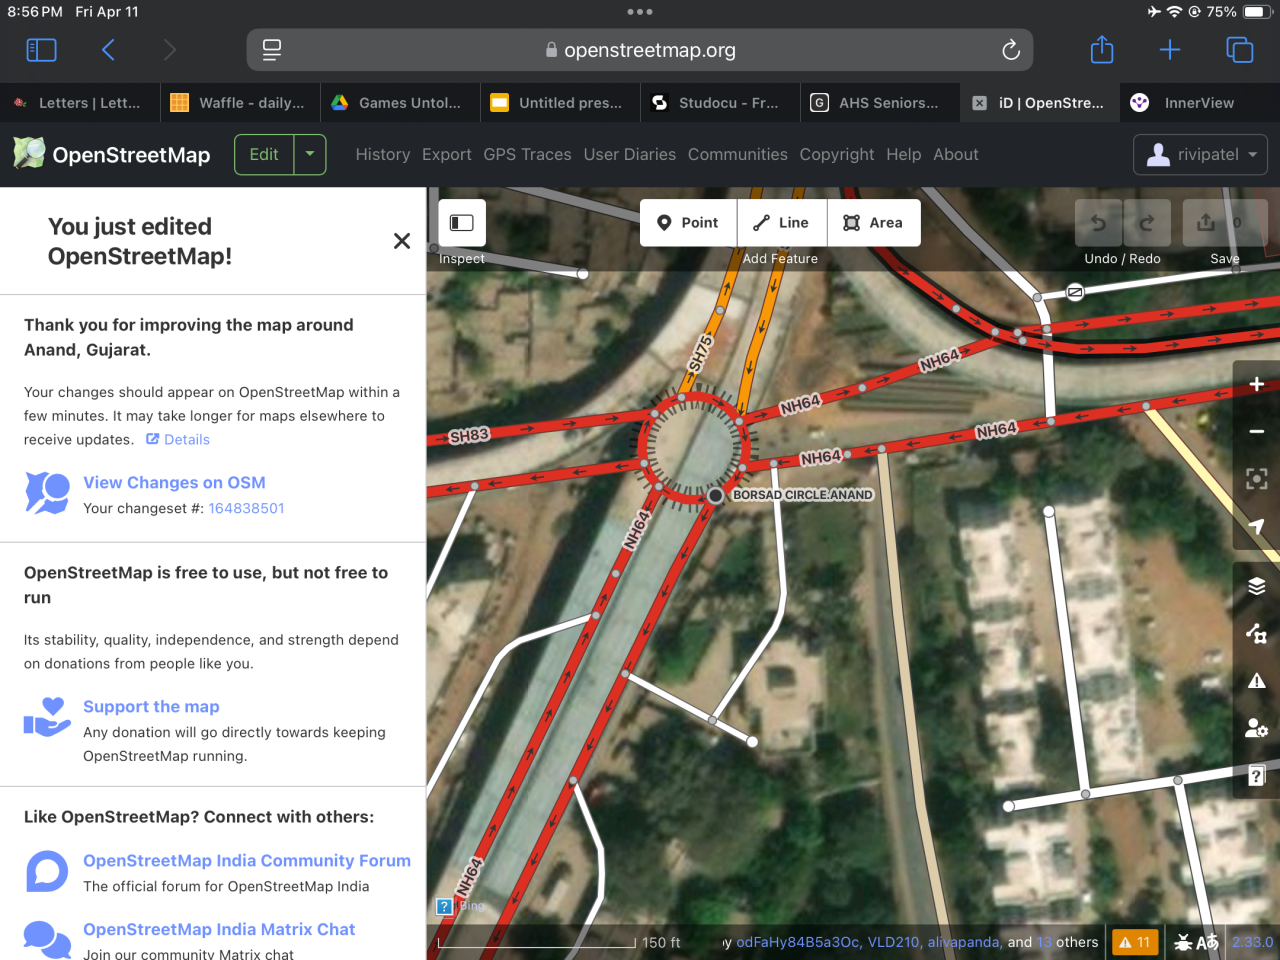Viewport: 1280px width, 960px height.
Task: Click the Save upload button
Action: pos(1224,222)
